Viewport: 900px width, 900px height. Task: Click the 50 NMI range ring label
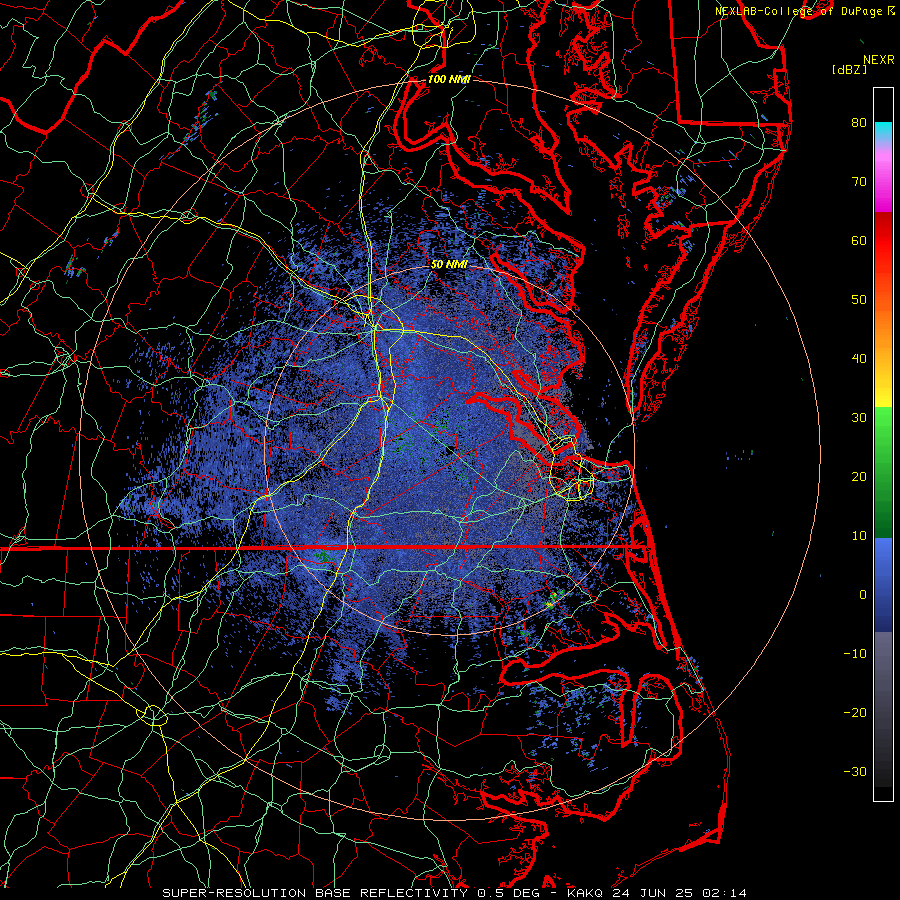click(x=449, y=265)
